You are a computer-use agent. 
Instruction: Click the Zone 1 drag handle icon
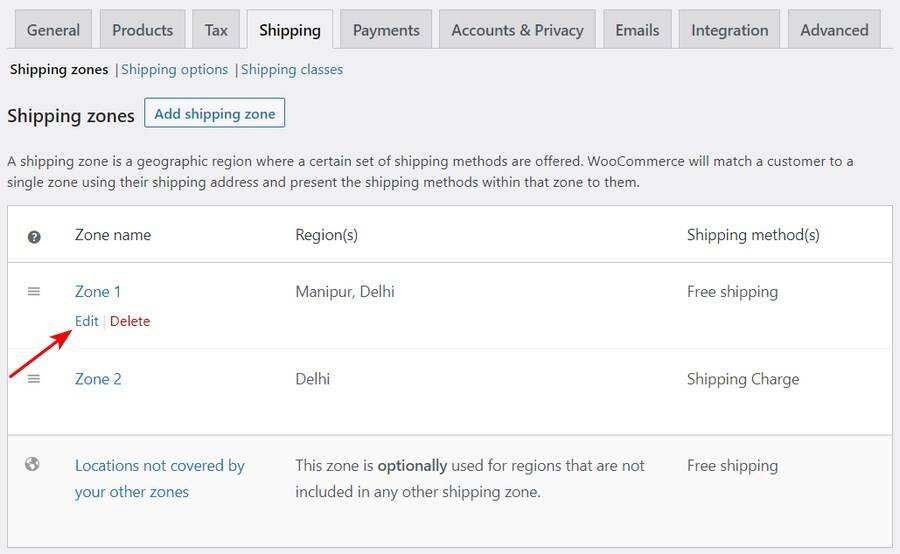pyautogui.click(x=34, y=291)
